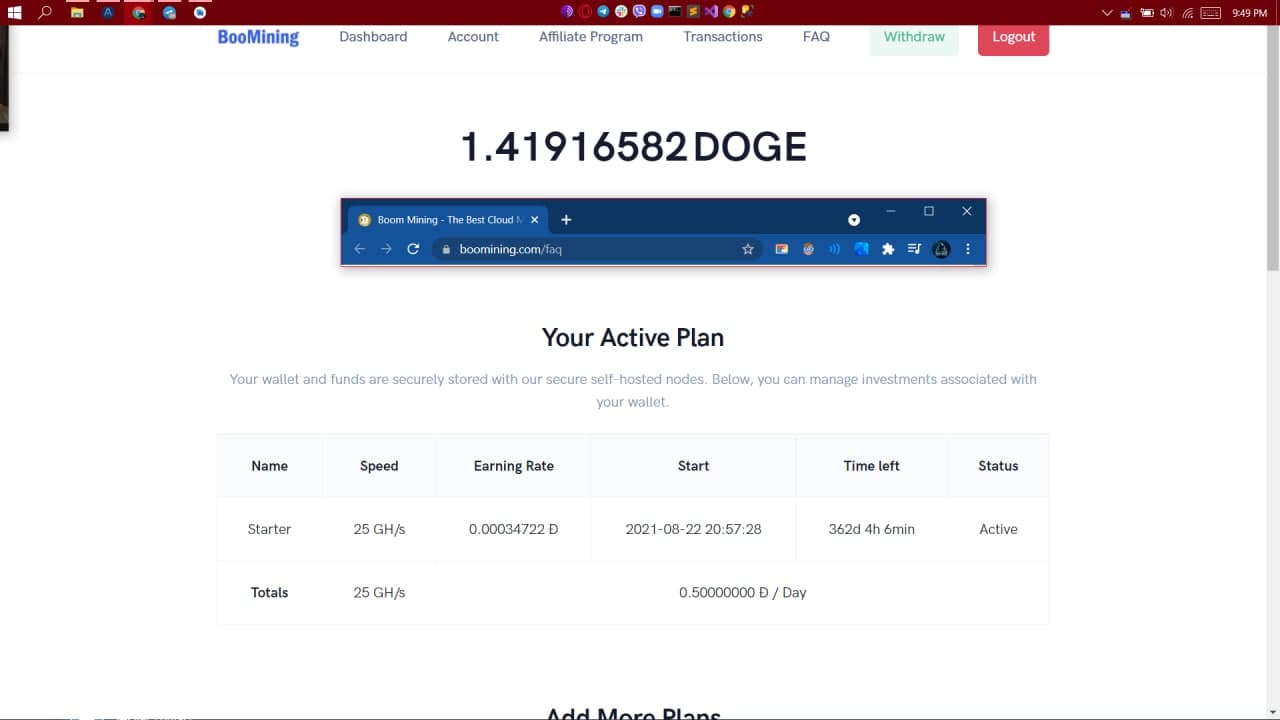This screenshot has height=720, width=1280.
Task: Open the Extensions puzzle menu
Action: 887,249
